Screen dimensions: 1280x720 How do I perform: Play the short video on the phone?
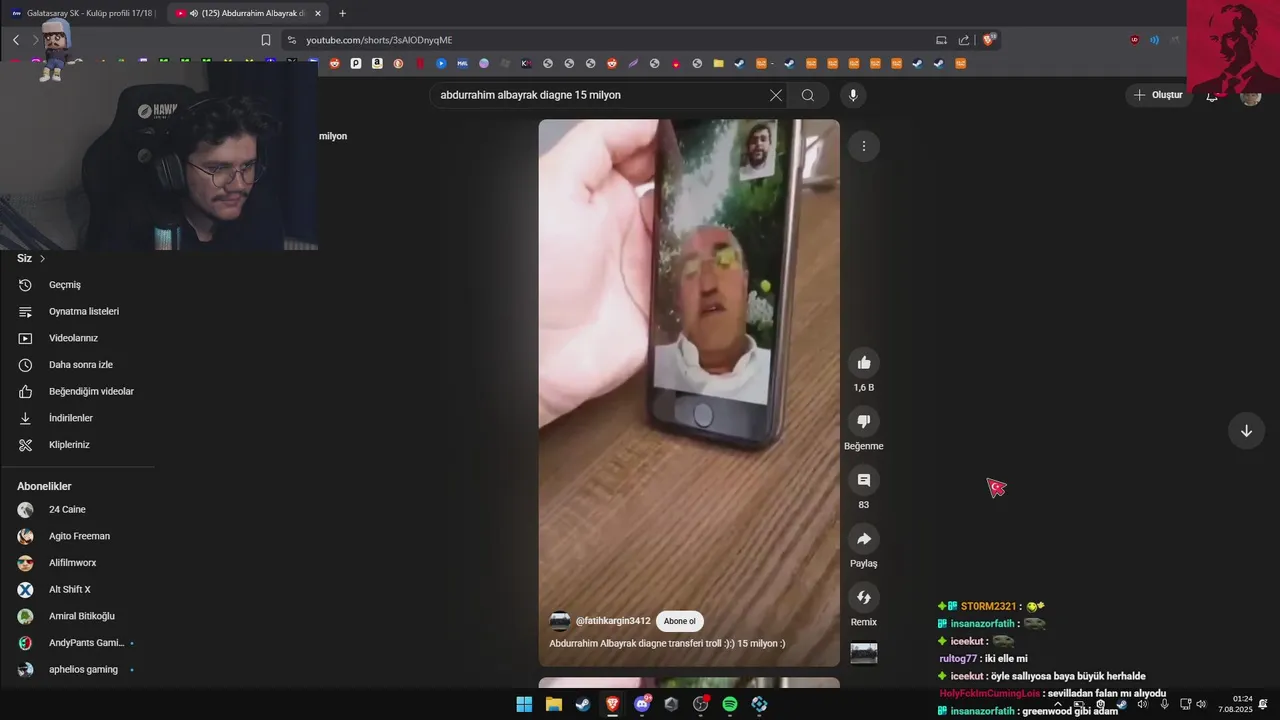(x=689, y=393)
